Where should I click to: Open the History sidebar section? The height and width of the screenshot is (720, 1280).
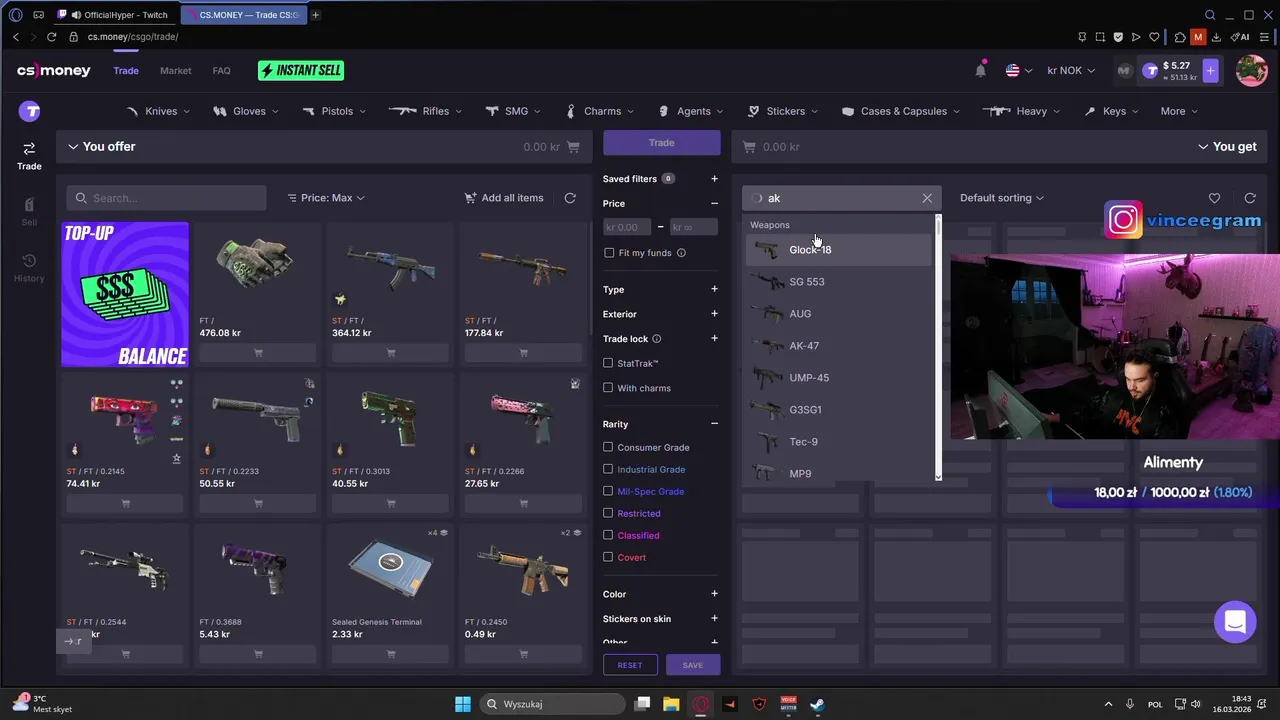point(29,267)
